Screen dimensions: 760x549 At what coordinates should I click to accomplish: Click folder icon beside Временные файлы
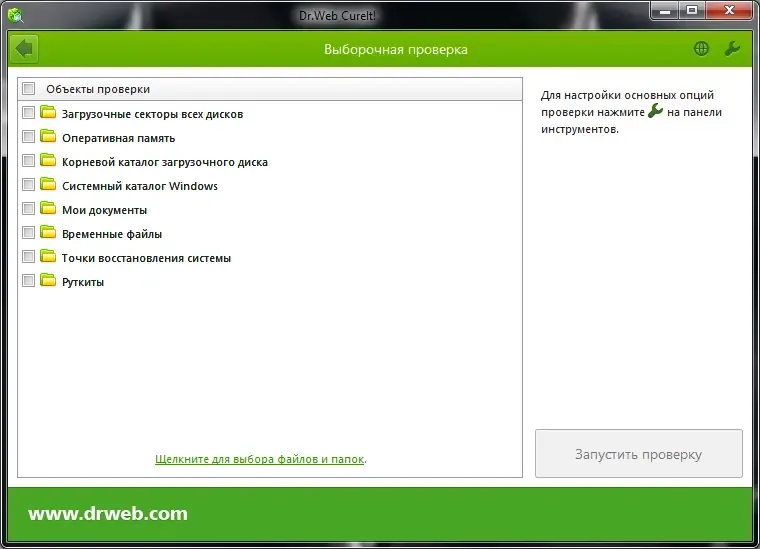[x=48, y=232]
